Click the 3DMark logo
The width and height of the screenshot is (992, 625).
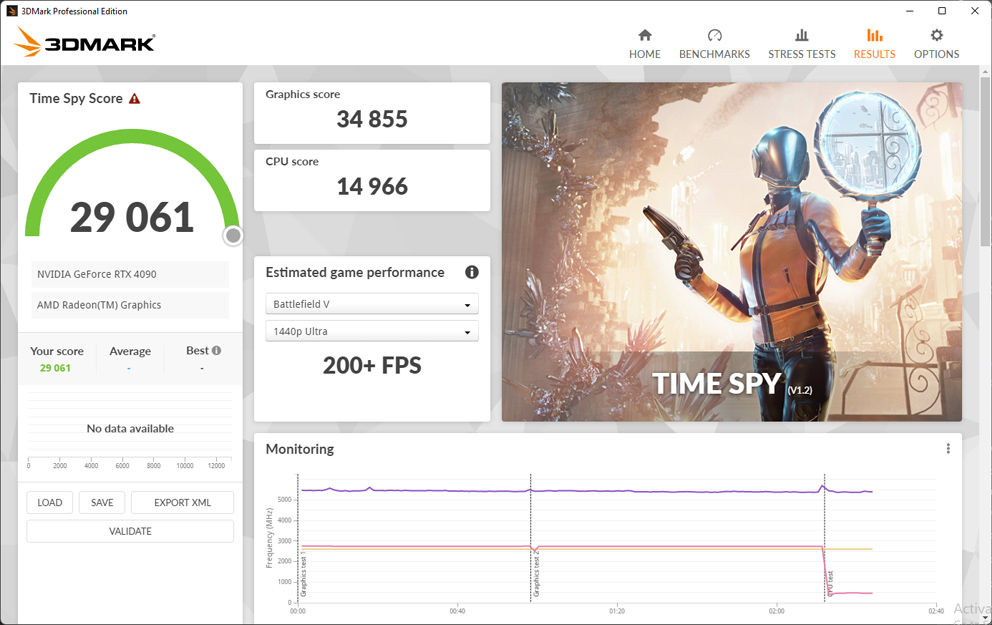85,42
